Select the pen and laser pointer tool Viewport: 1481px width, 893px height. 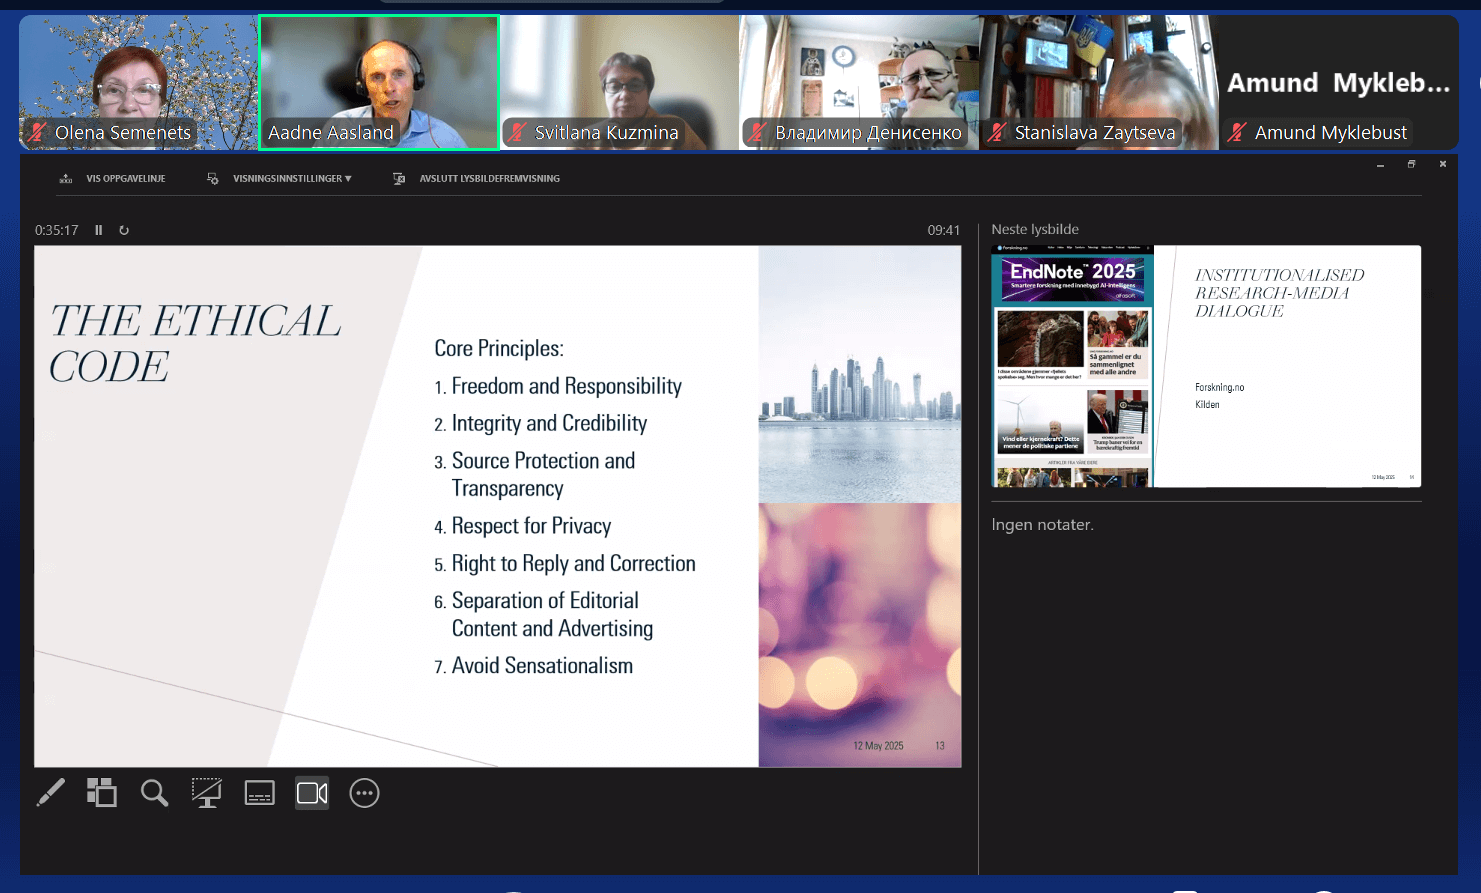(50, 793)
